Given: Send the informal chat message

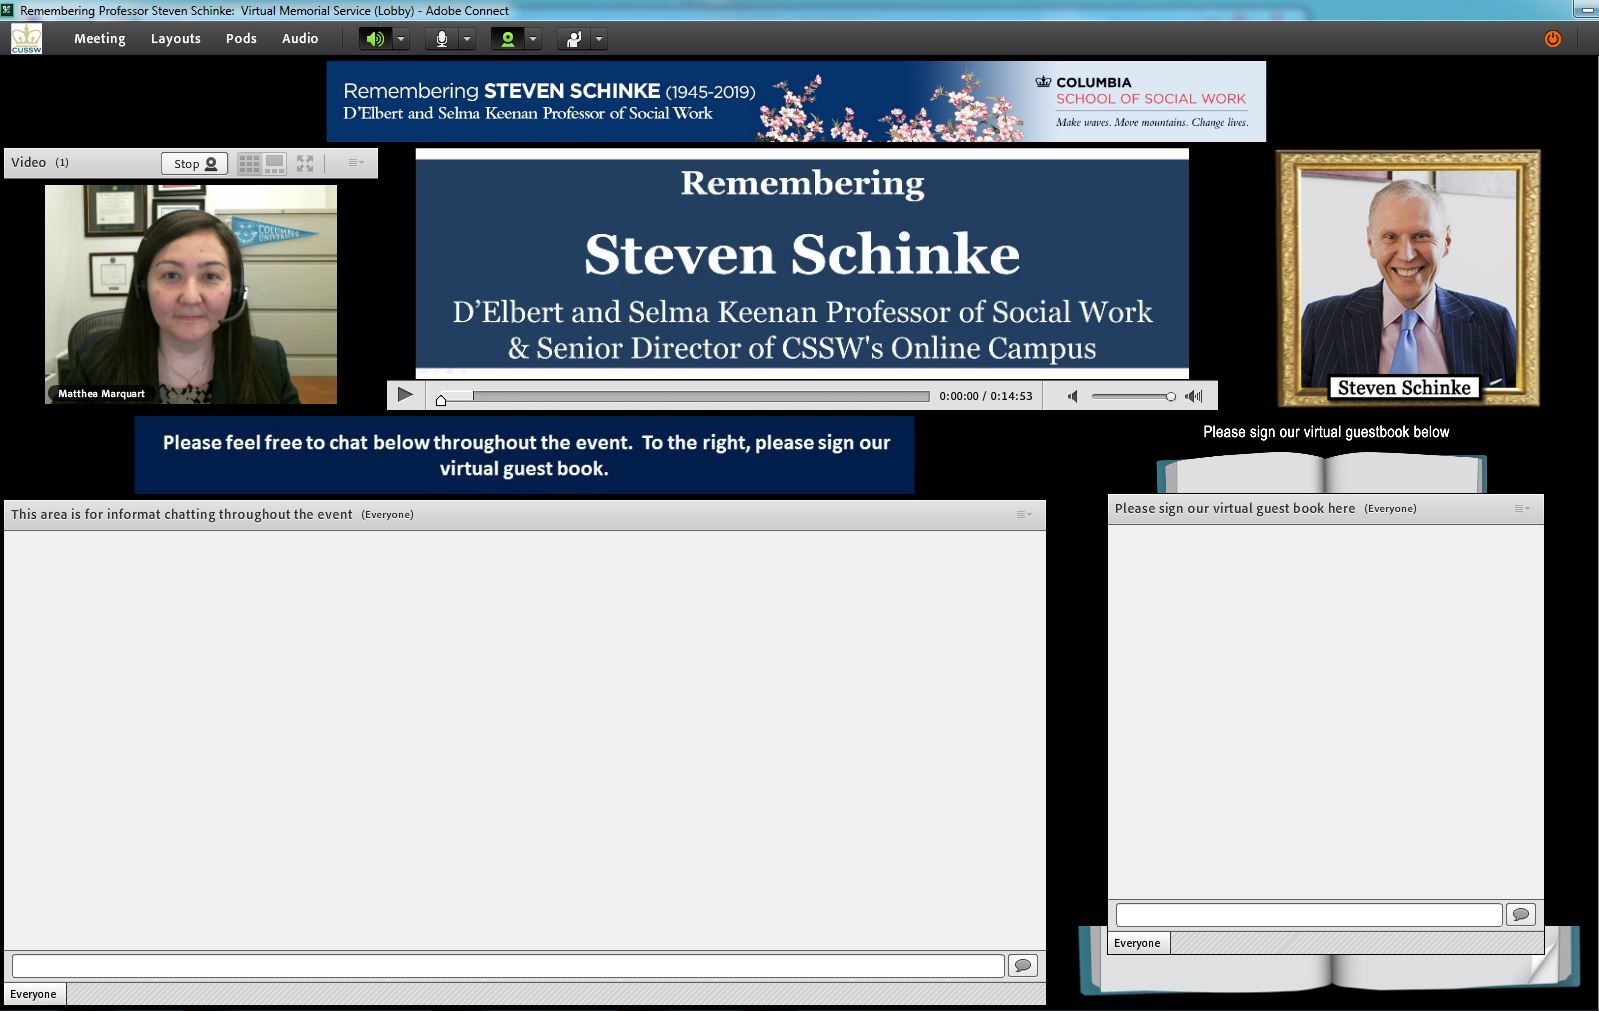Looking at the screenshot, I should pos(1022,965).
